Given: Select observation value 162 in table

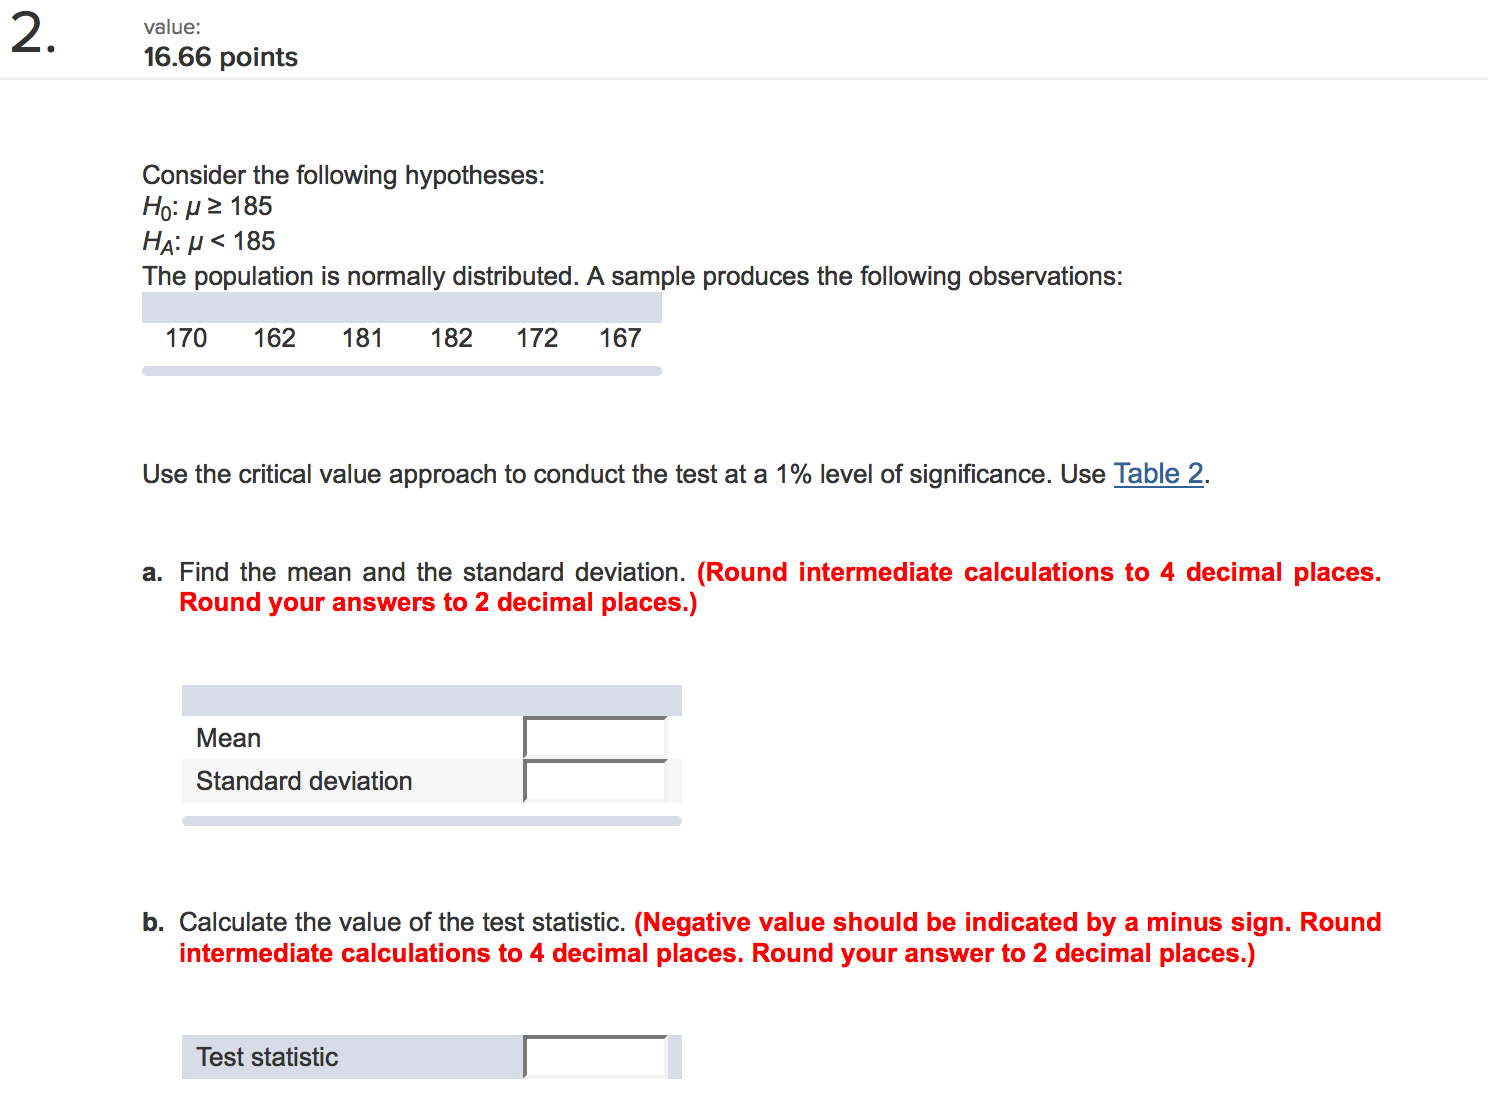Looking at the screenshot, I should coord(274,338).
